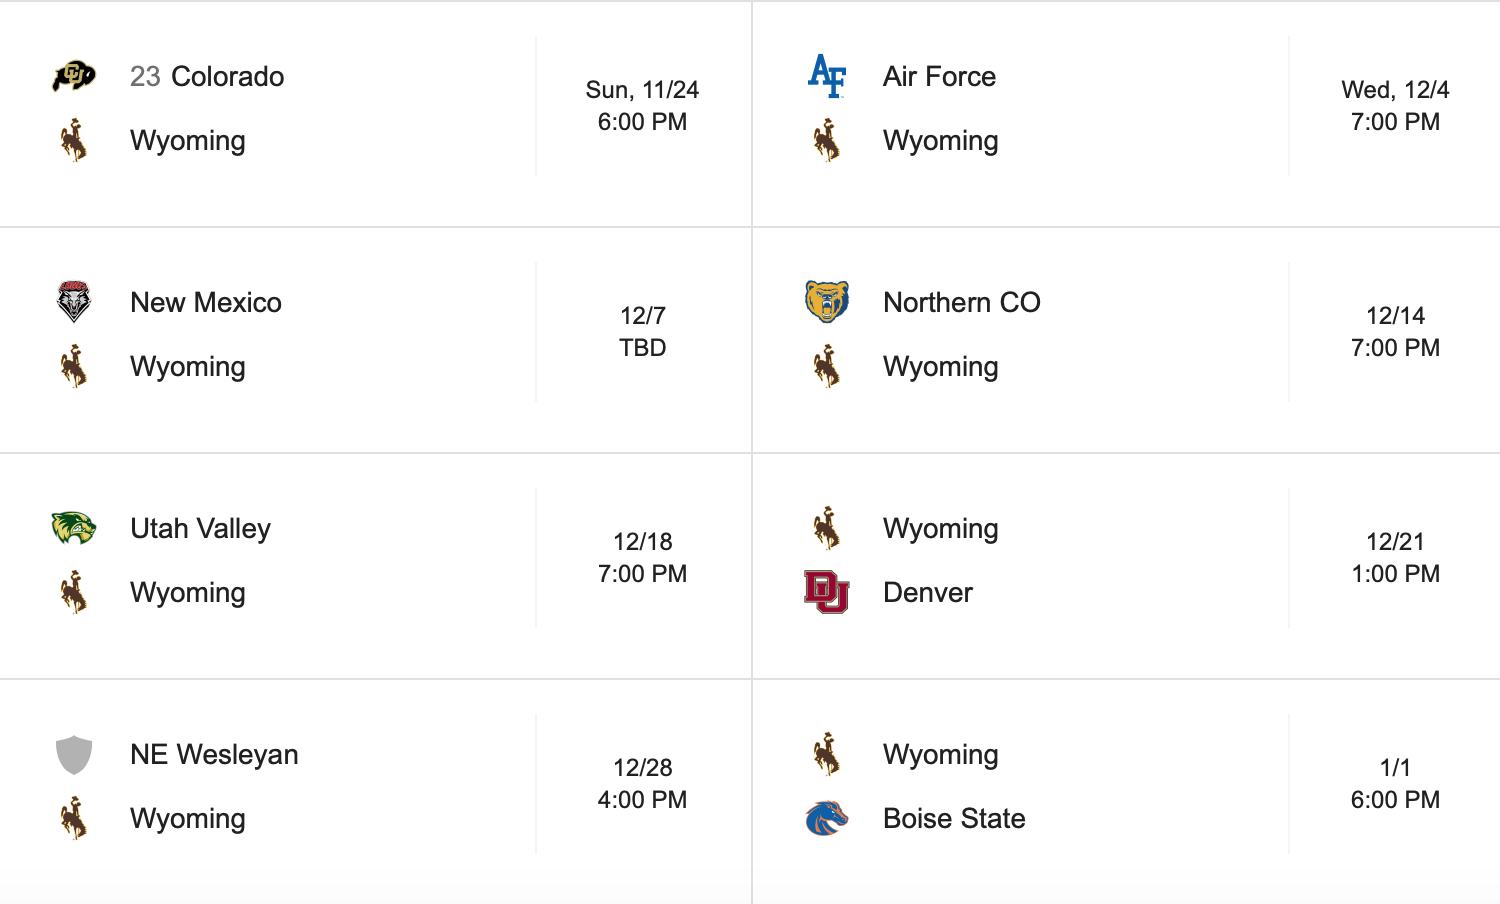Select the New Mexico team name

click(206, 302)
